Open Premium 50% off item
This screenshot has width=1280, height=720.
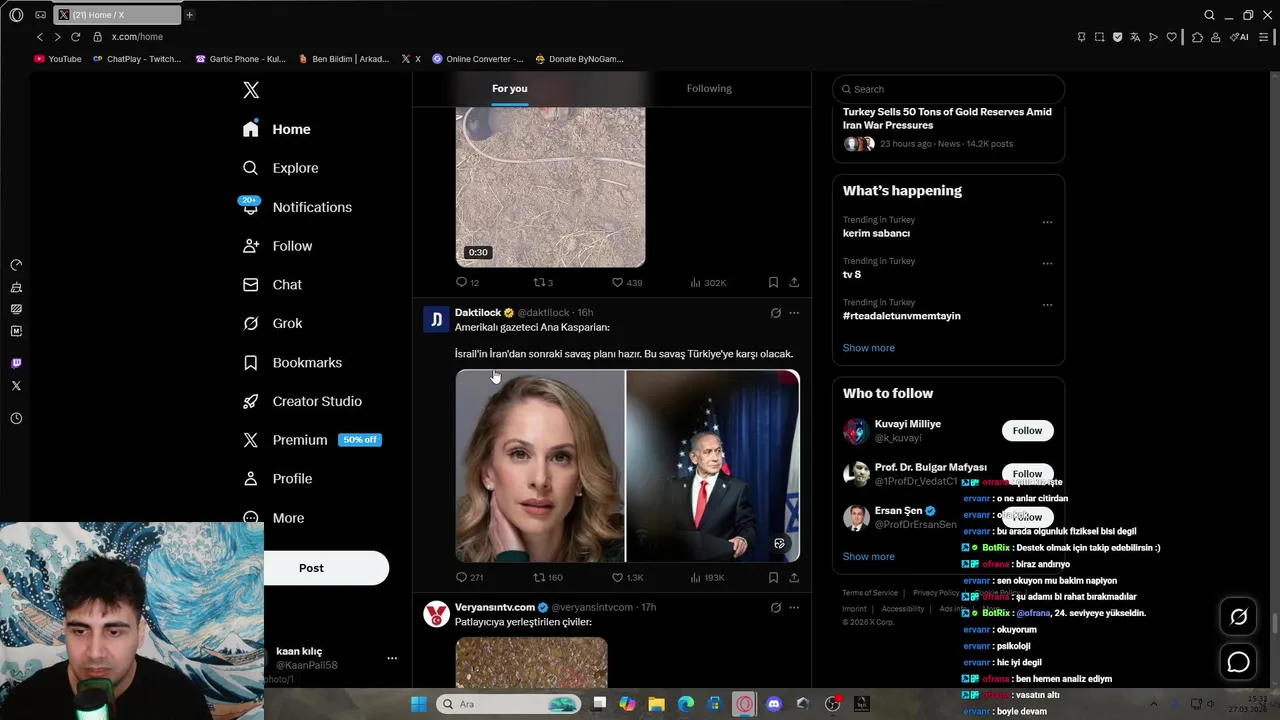312,440
